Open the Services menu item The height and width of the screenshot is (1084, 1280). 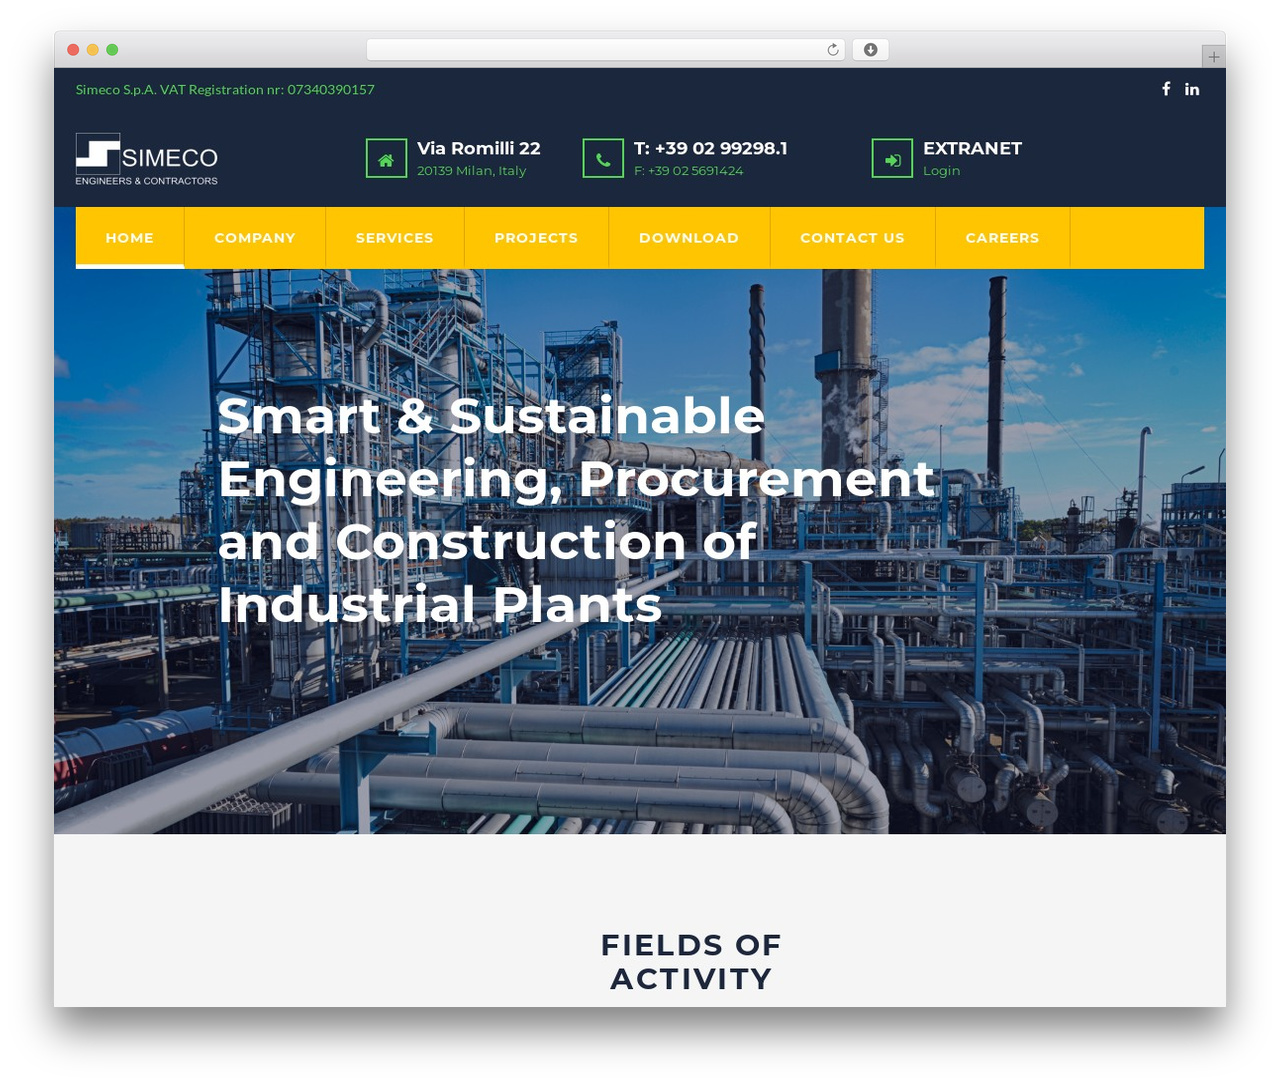point(395,238)
